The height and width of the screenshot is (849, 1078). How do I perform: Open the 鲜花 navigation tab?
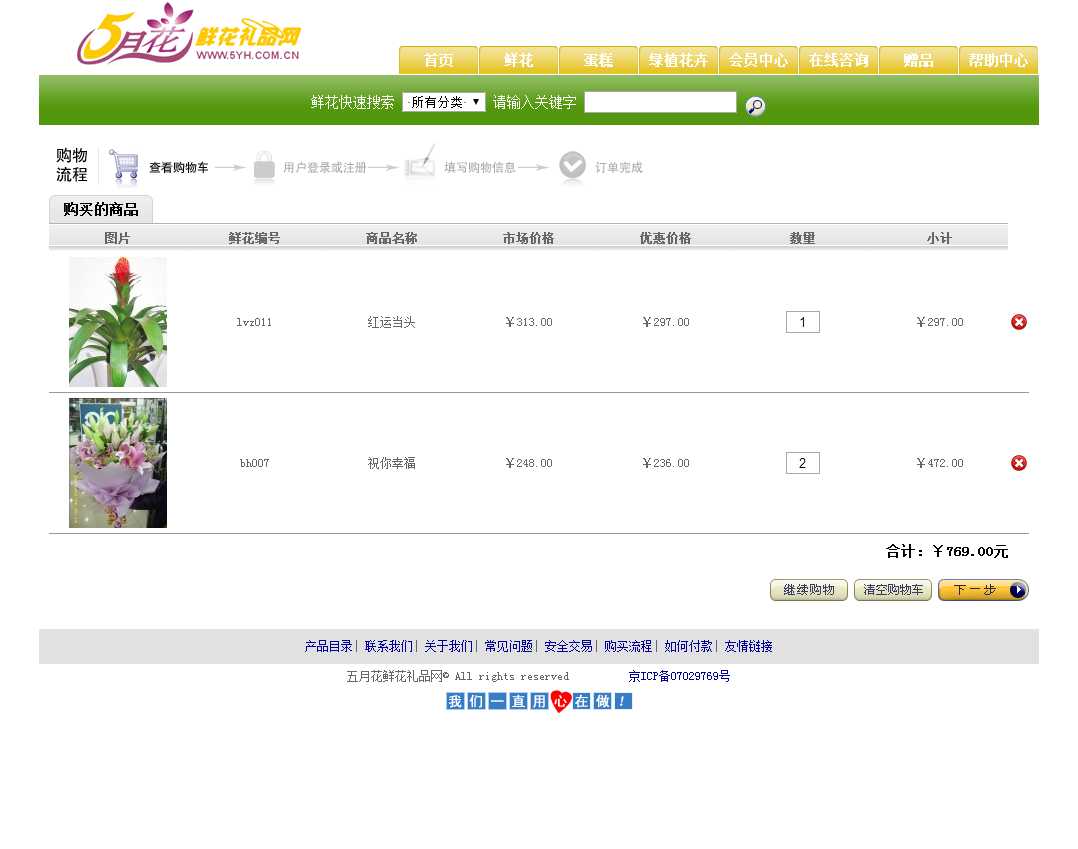[x=518, y=60]
